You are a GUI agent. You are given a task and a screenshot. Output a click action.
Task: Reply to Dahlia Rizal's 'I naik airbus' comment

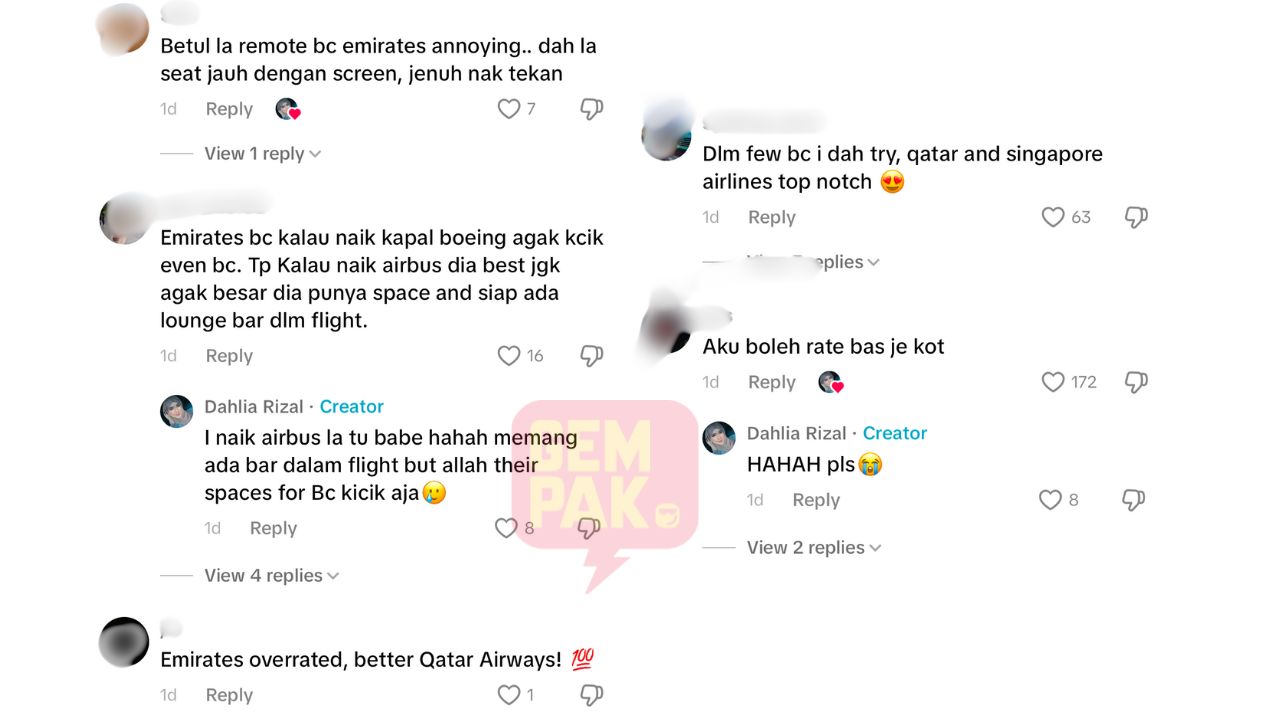[273, 528]
